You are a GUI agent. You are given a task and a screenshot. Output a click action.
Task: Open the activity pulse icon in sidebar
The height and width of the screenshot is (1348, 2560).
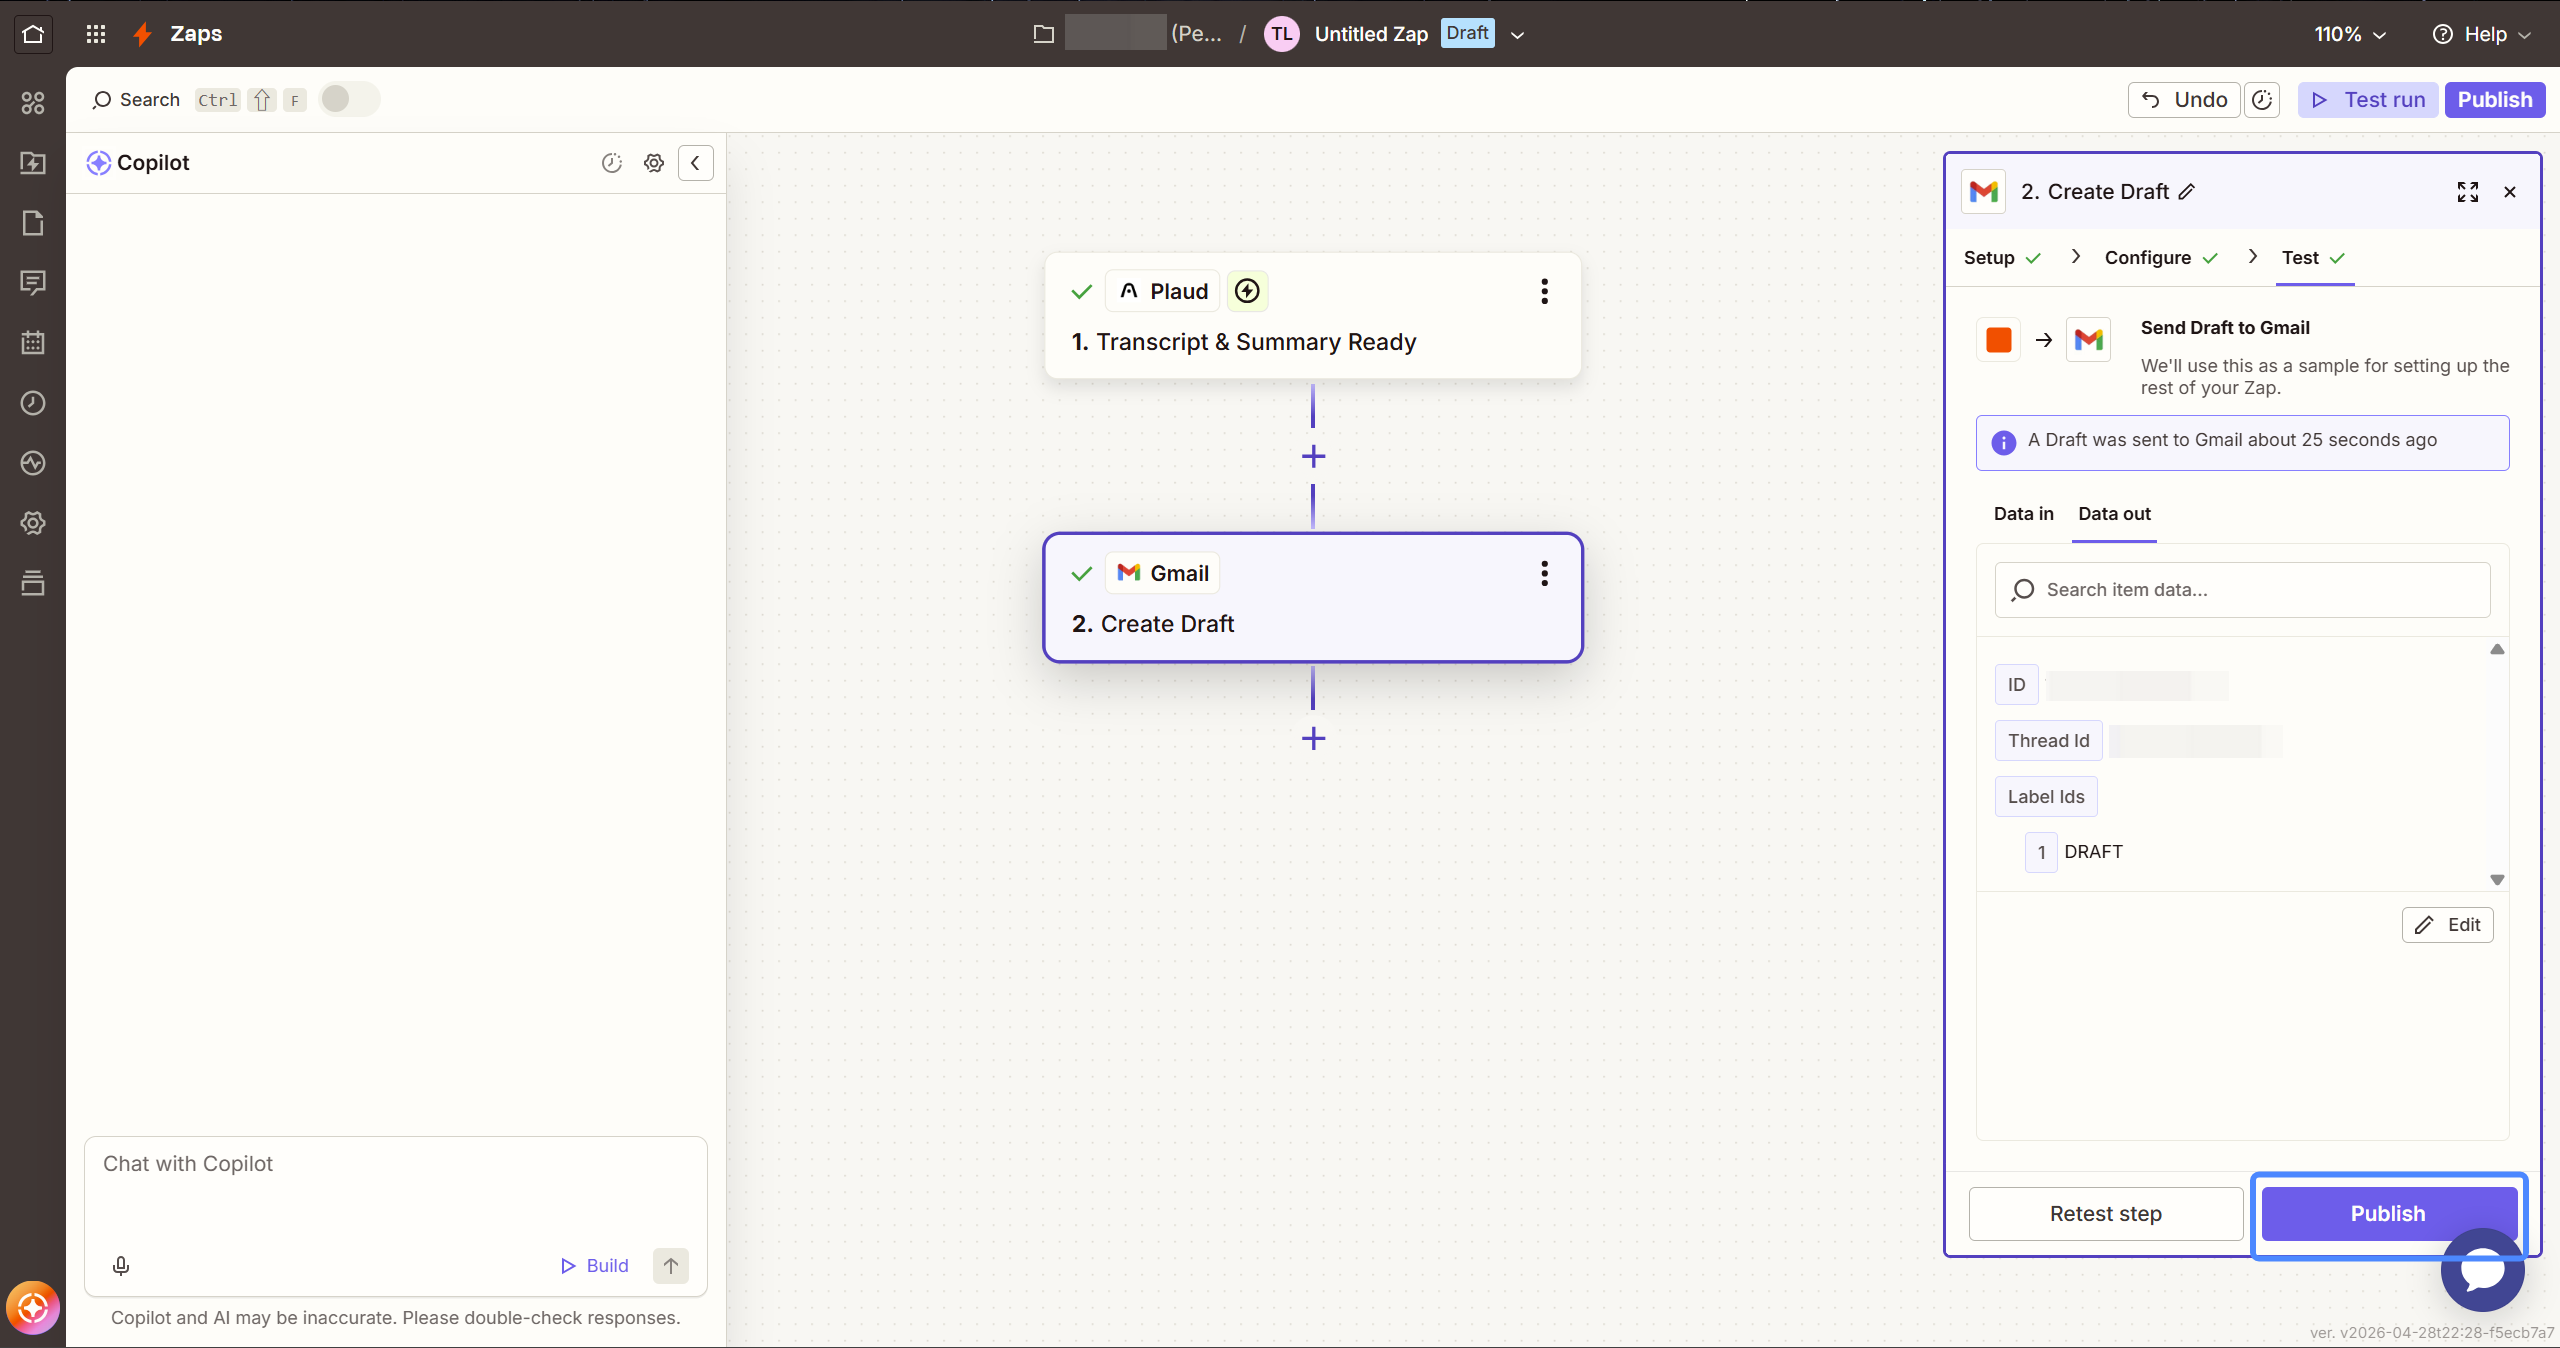[33, 463]
